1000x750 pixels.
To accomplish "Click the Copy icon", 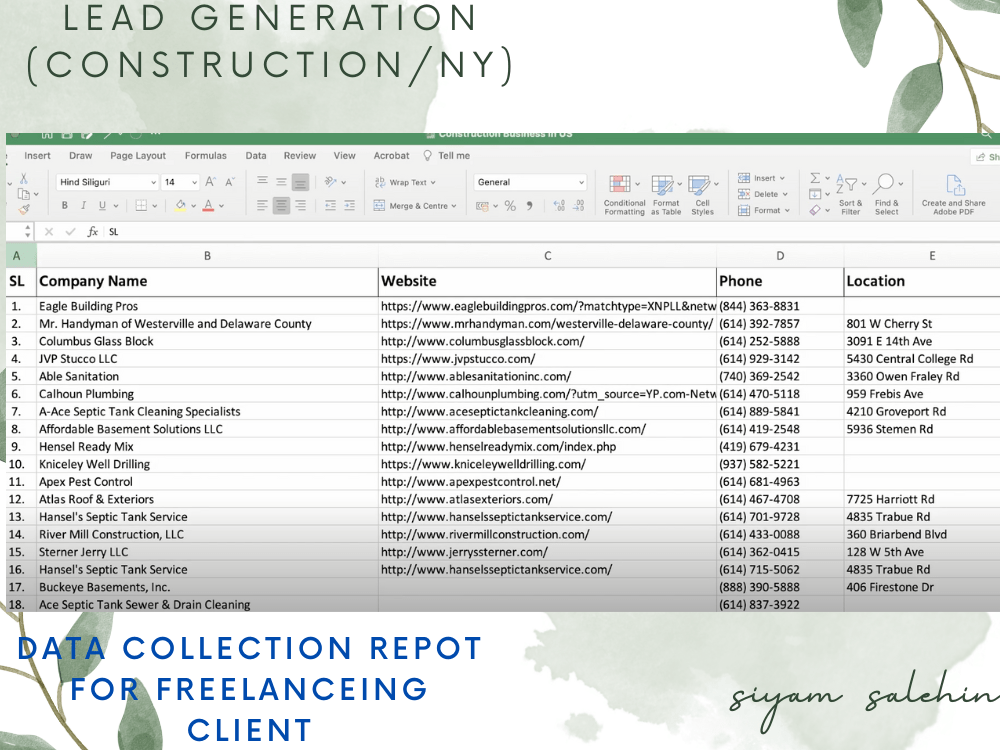I will point(24,194).
